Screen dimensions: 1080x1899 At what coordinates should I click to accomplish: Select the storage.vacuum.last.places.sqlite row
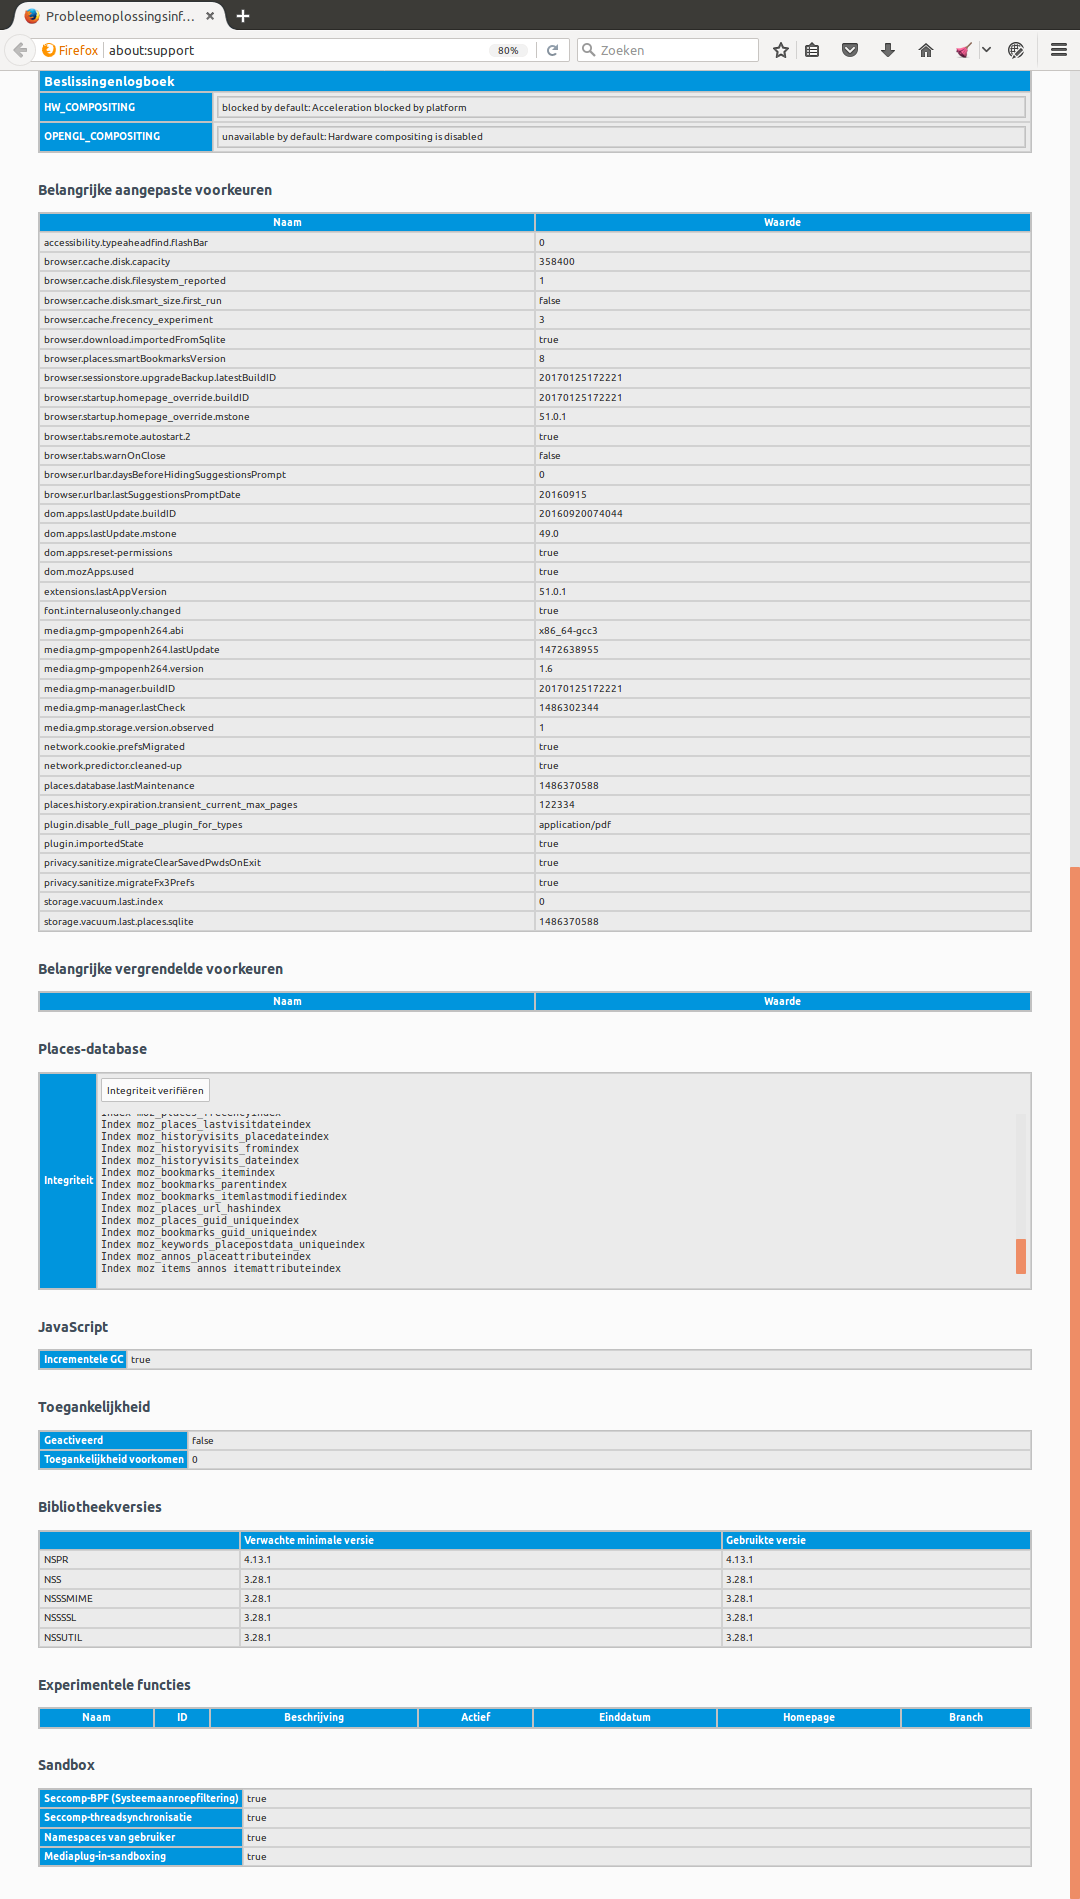(x=535, y=922)
